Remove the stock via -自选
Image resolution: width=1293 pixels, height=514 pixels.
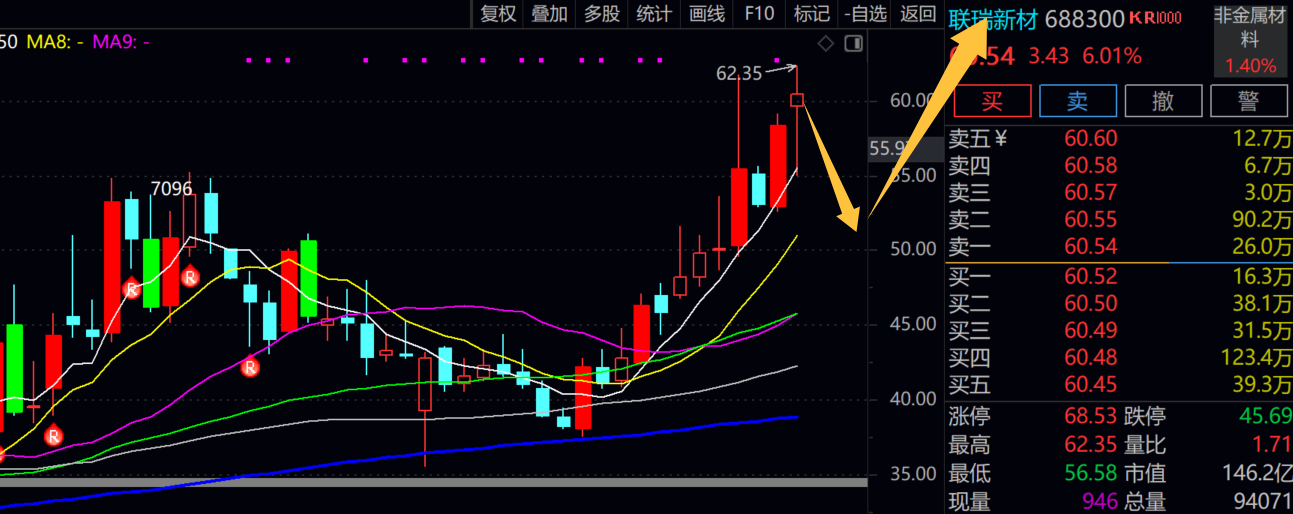[x=865, y=13]
